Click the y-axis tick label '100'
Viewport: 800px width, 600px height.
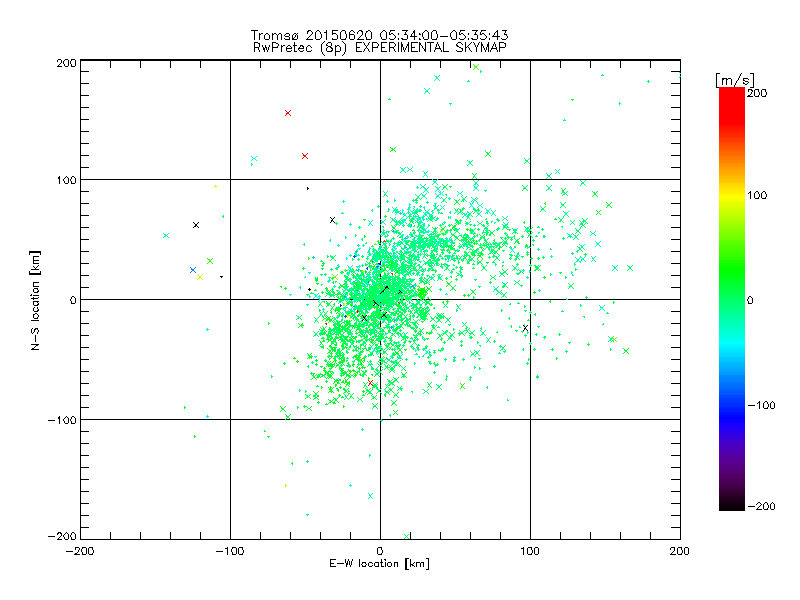(x=66, y=180)
